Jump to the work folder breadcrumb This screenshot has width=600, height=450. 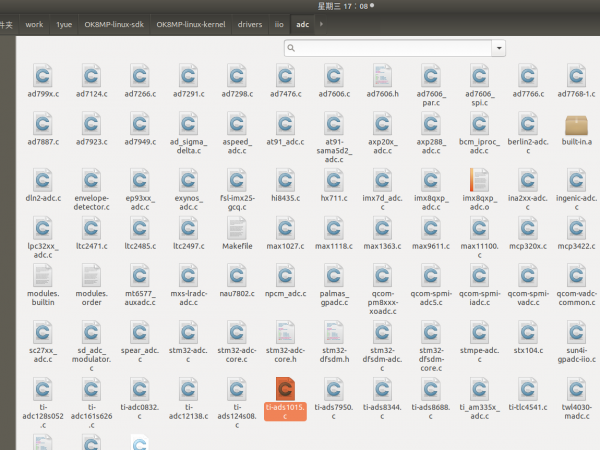[34, 23]
